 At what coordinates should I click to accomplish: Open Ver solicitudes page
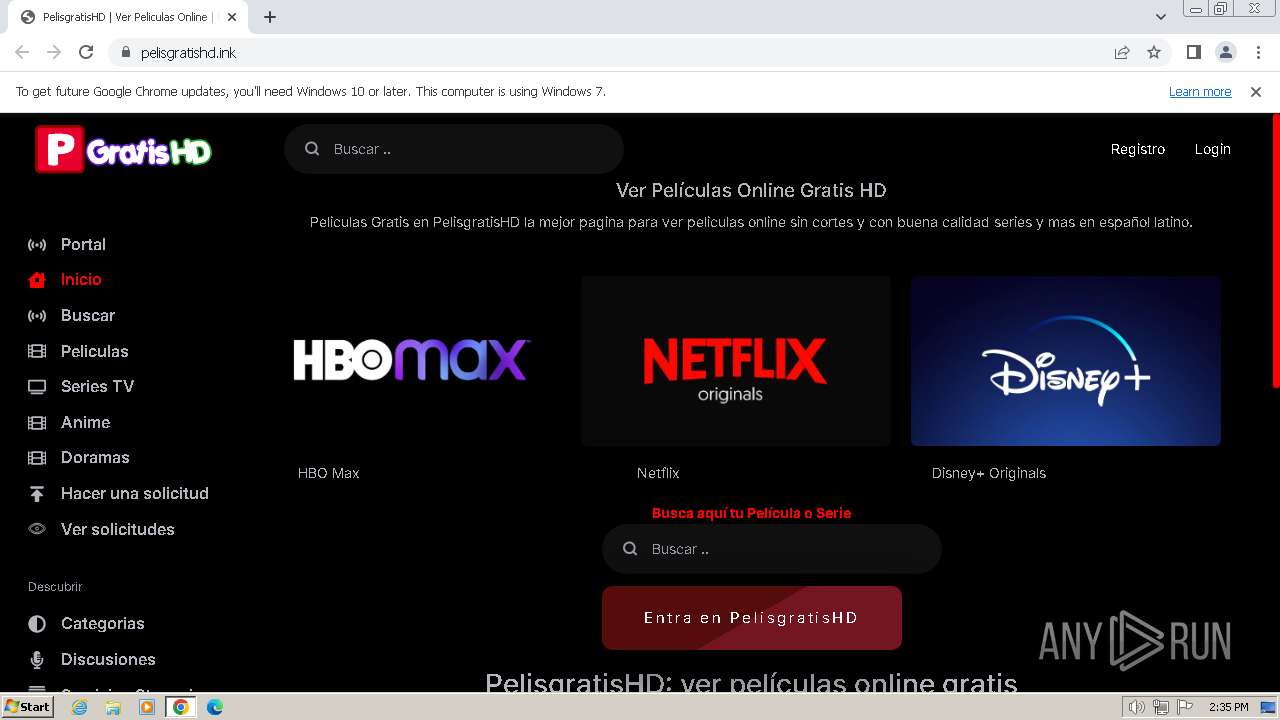coord(118,530)
